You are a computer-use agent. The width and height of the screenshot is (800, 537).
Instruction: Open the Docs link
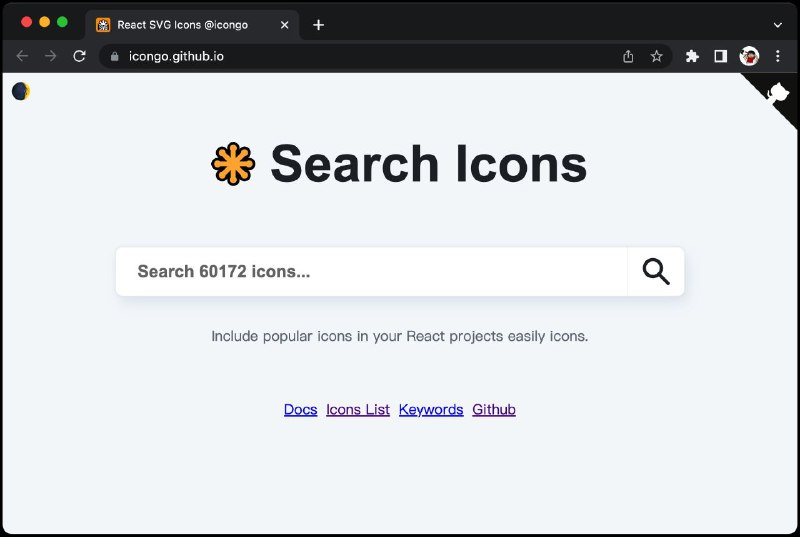coord(301,410)
